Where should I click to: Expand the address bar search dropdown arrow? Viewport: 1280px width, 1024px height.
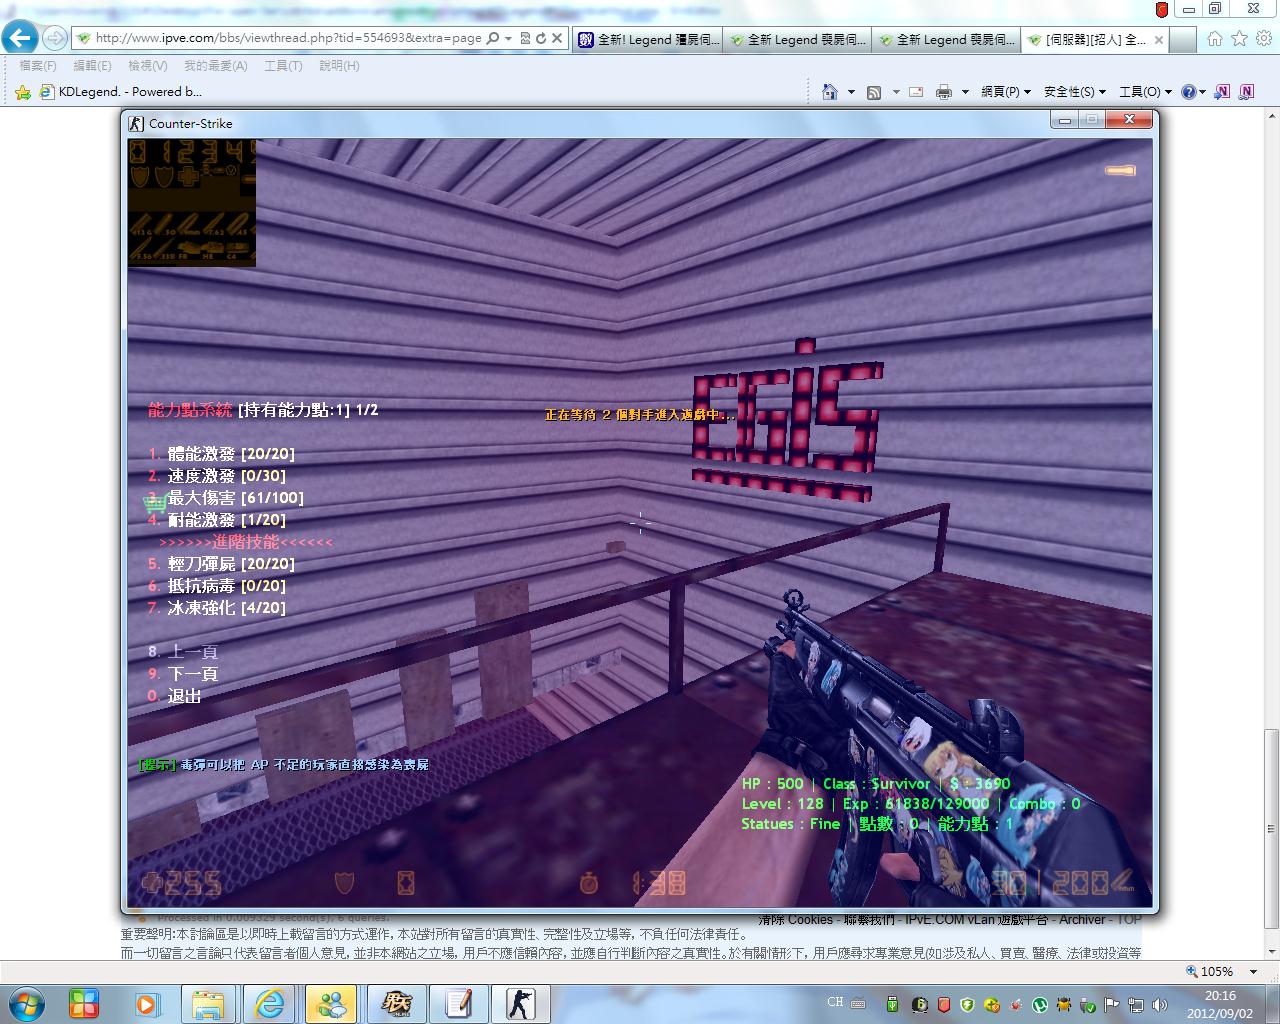pyautogui.click(x=508, y=38)
